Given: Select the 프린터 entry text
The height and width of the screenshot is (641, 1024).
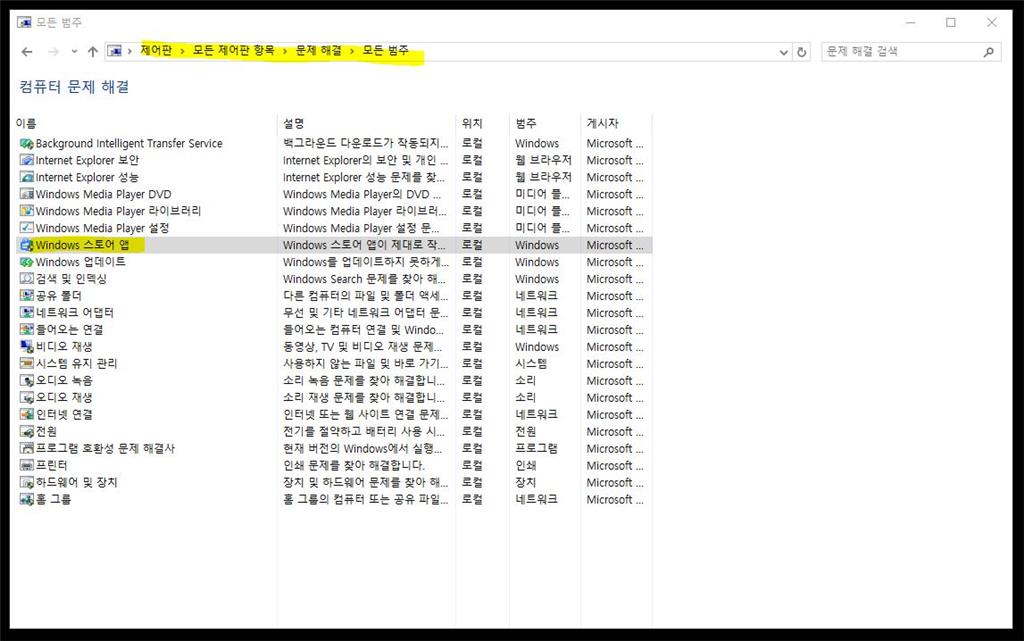Looking at the screenshot, I should click(x=52, y=466).
